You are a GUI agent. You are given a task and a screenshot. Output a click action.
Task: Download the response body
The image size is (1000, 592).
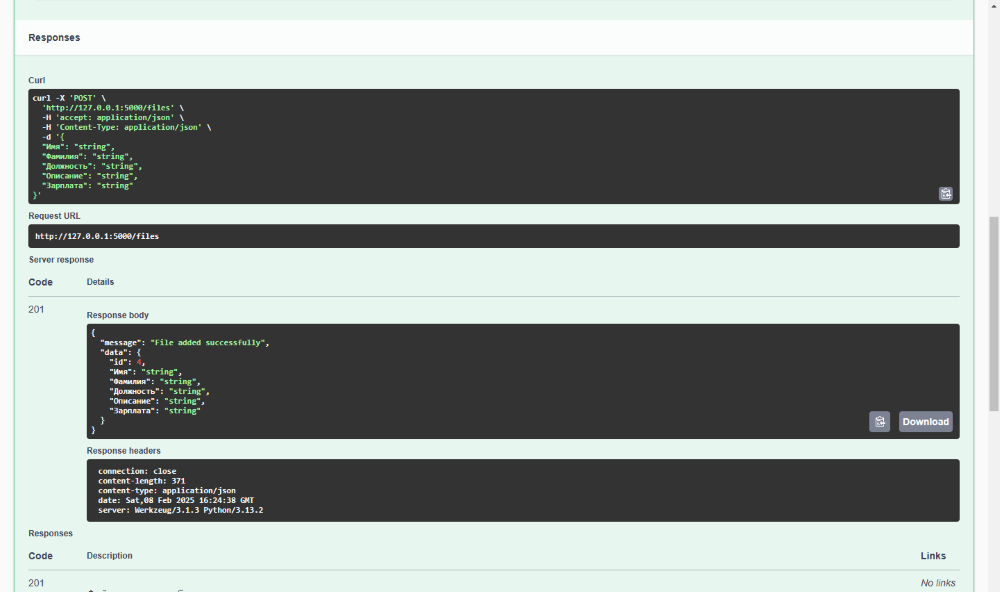pos(925,422)
